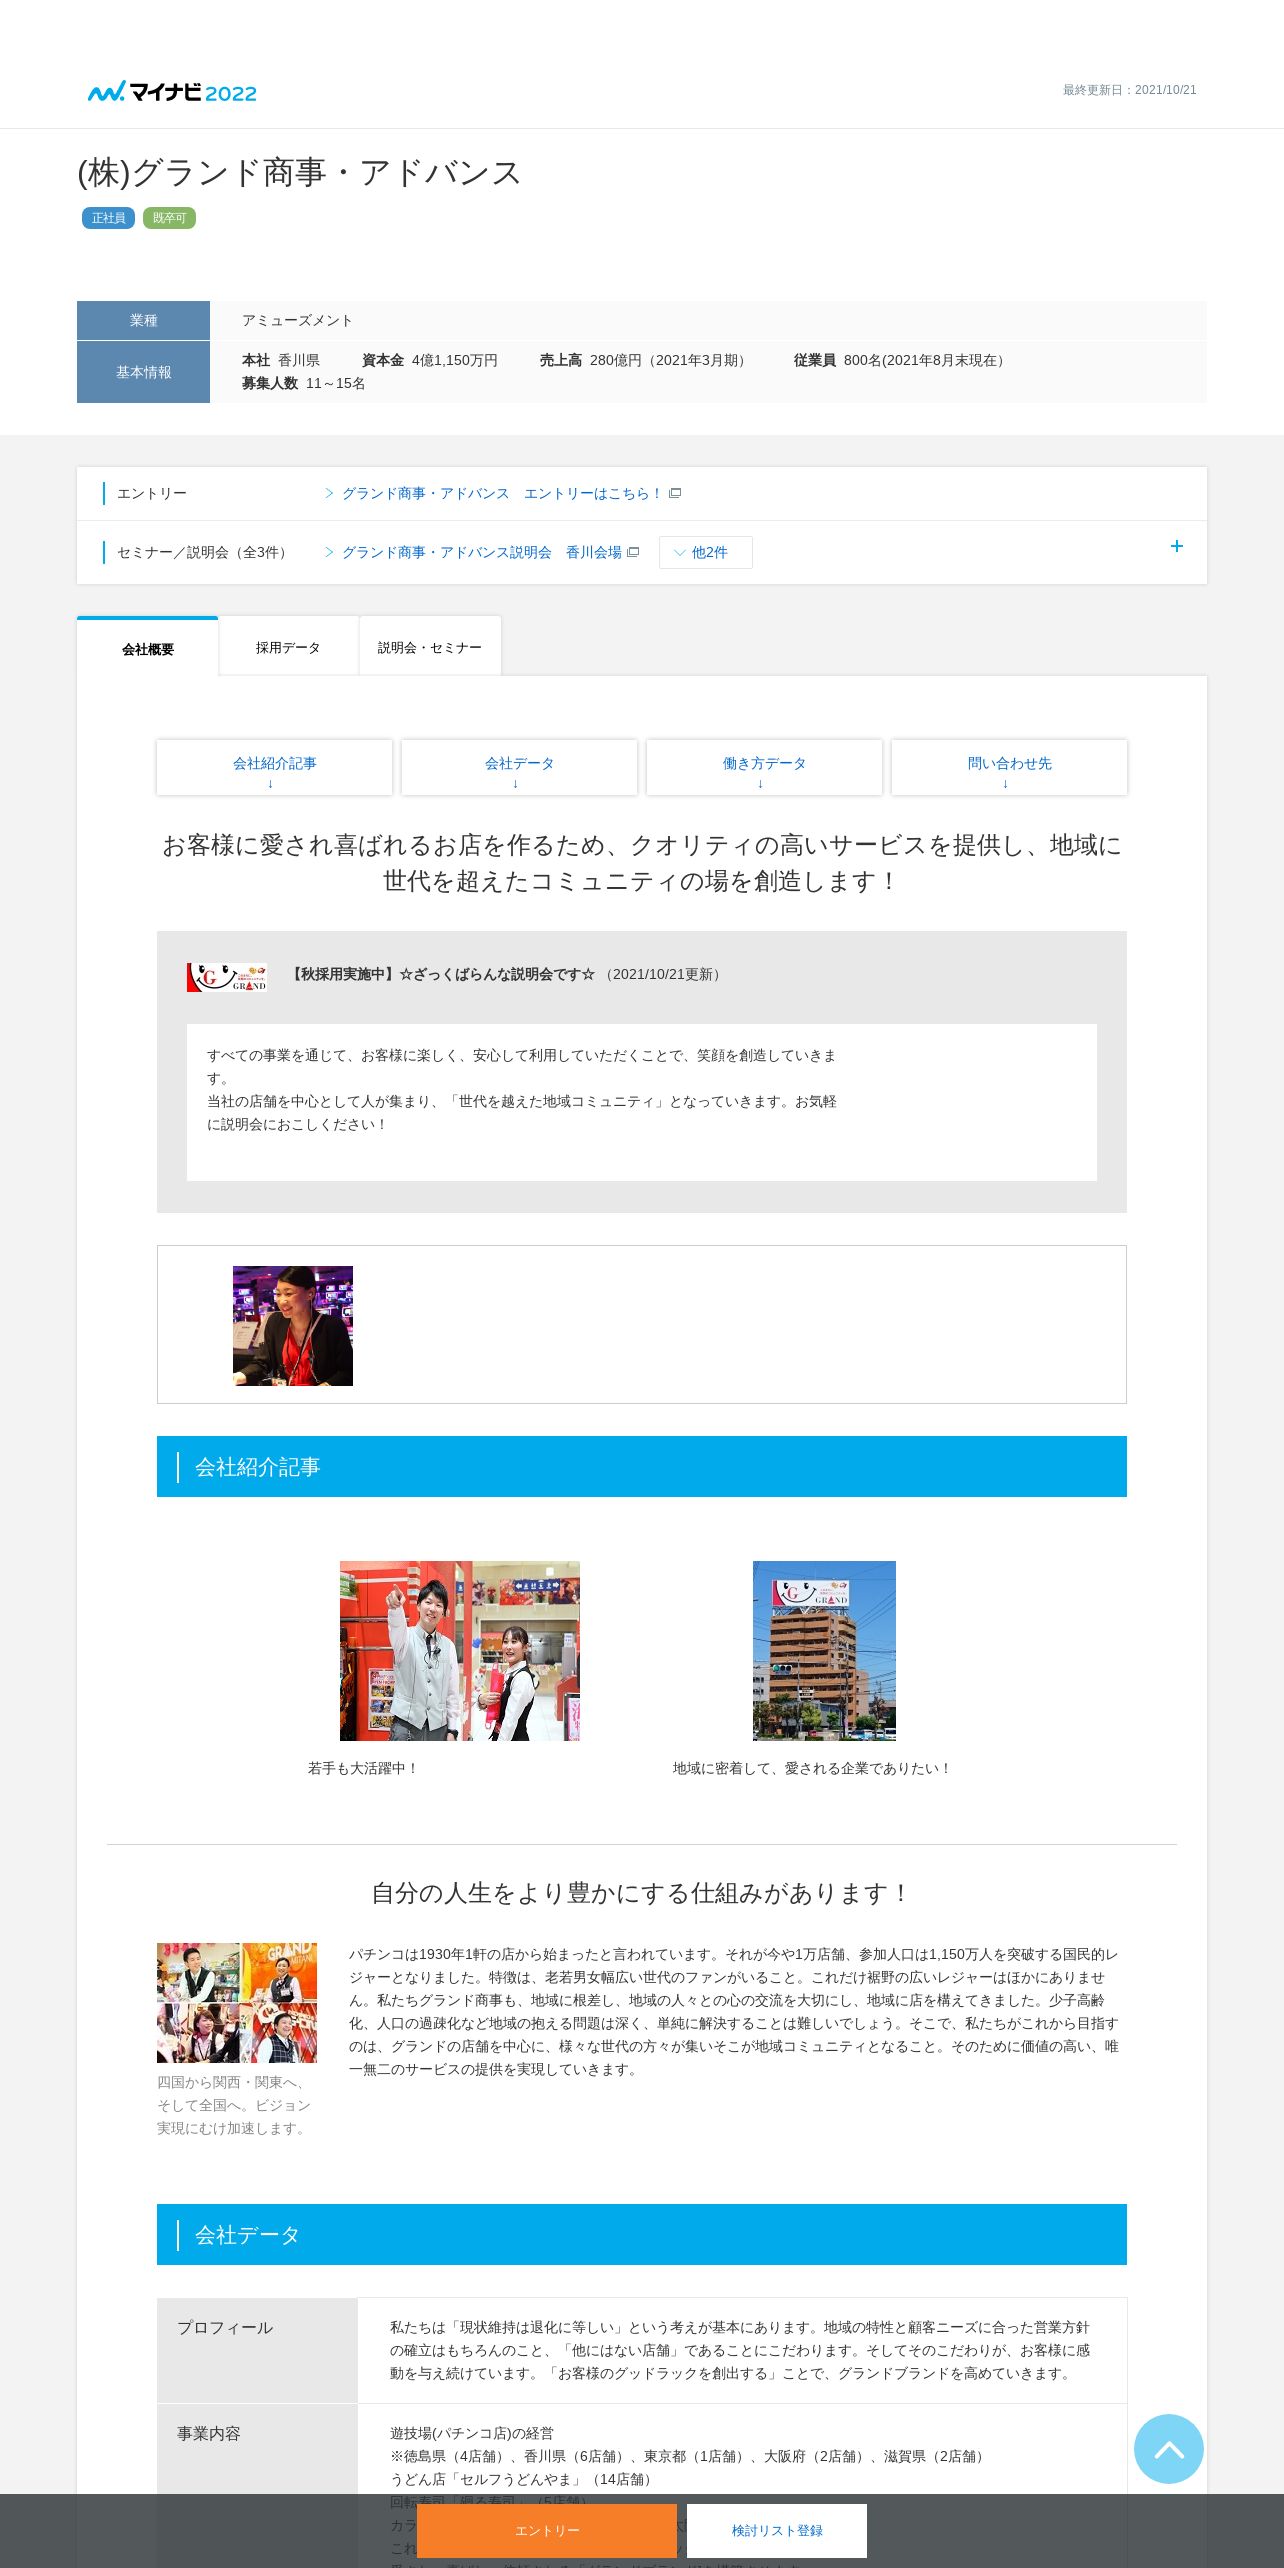Expand seminar list with plus icon
Screen dimensions: 1284x2568
click(1177, 546)
